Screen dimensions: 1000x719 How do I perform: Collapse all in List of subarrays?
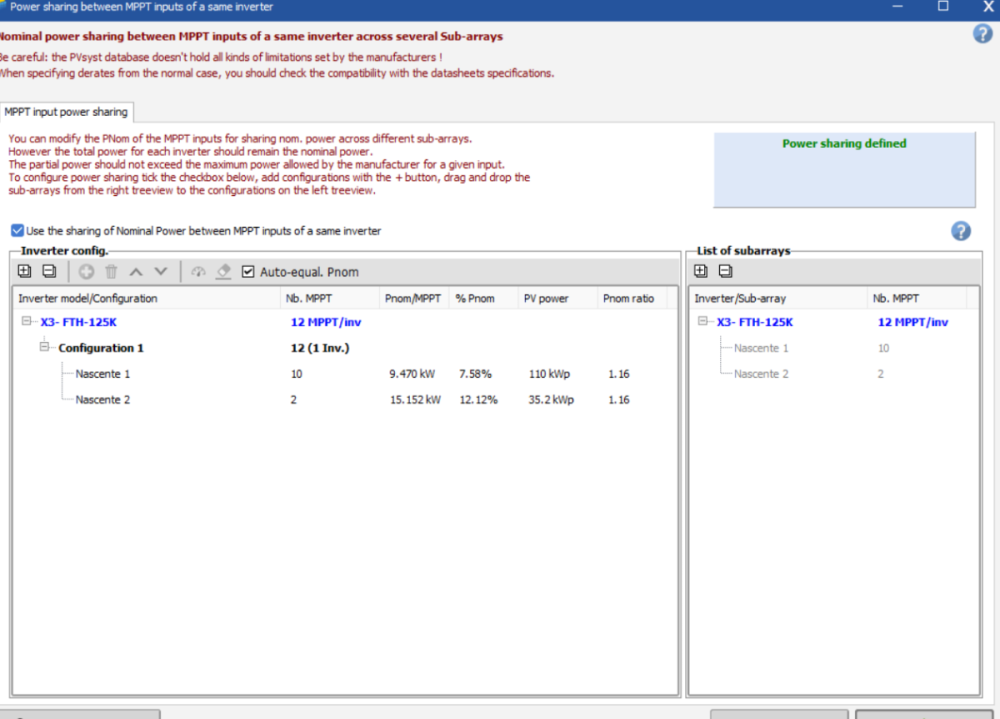tap(725, 271)
